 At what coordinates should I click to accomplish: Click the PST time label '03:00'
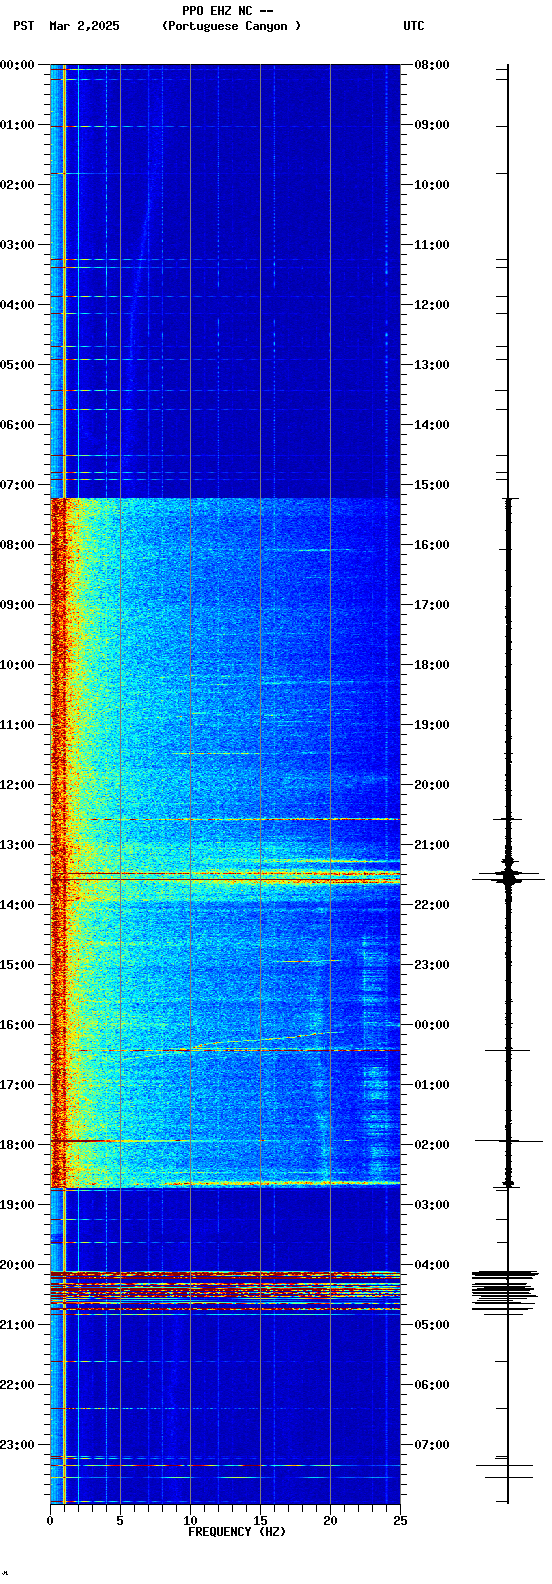pyautogui.click(x=17, y=245)
